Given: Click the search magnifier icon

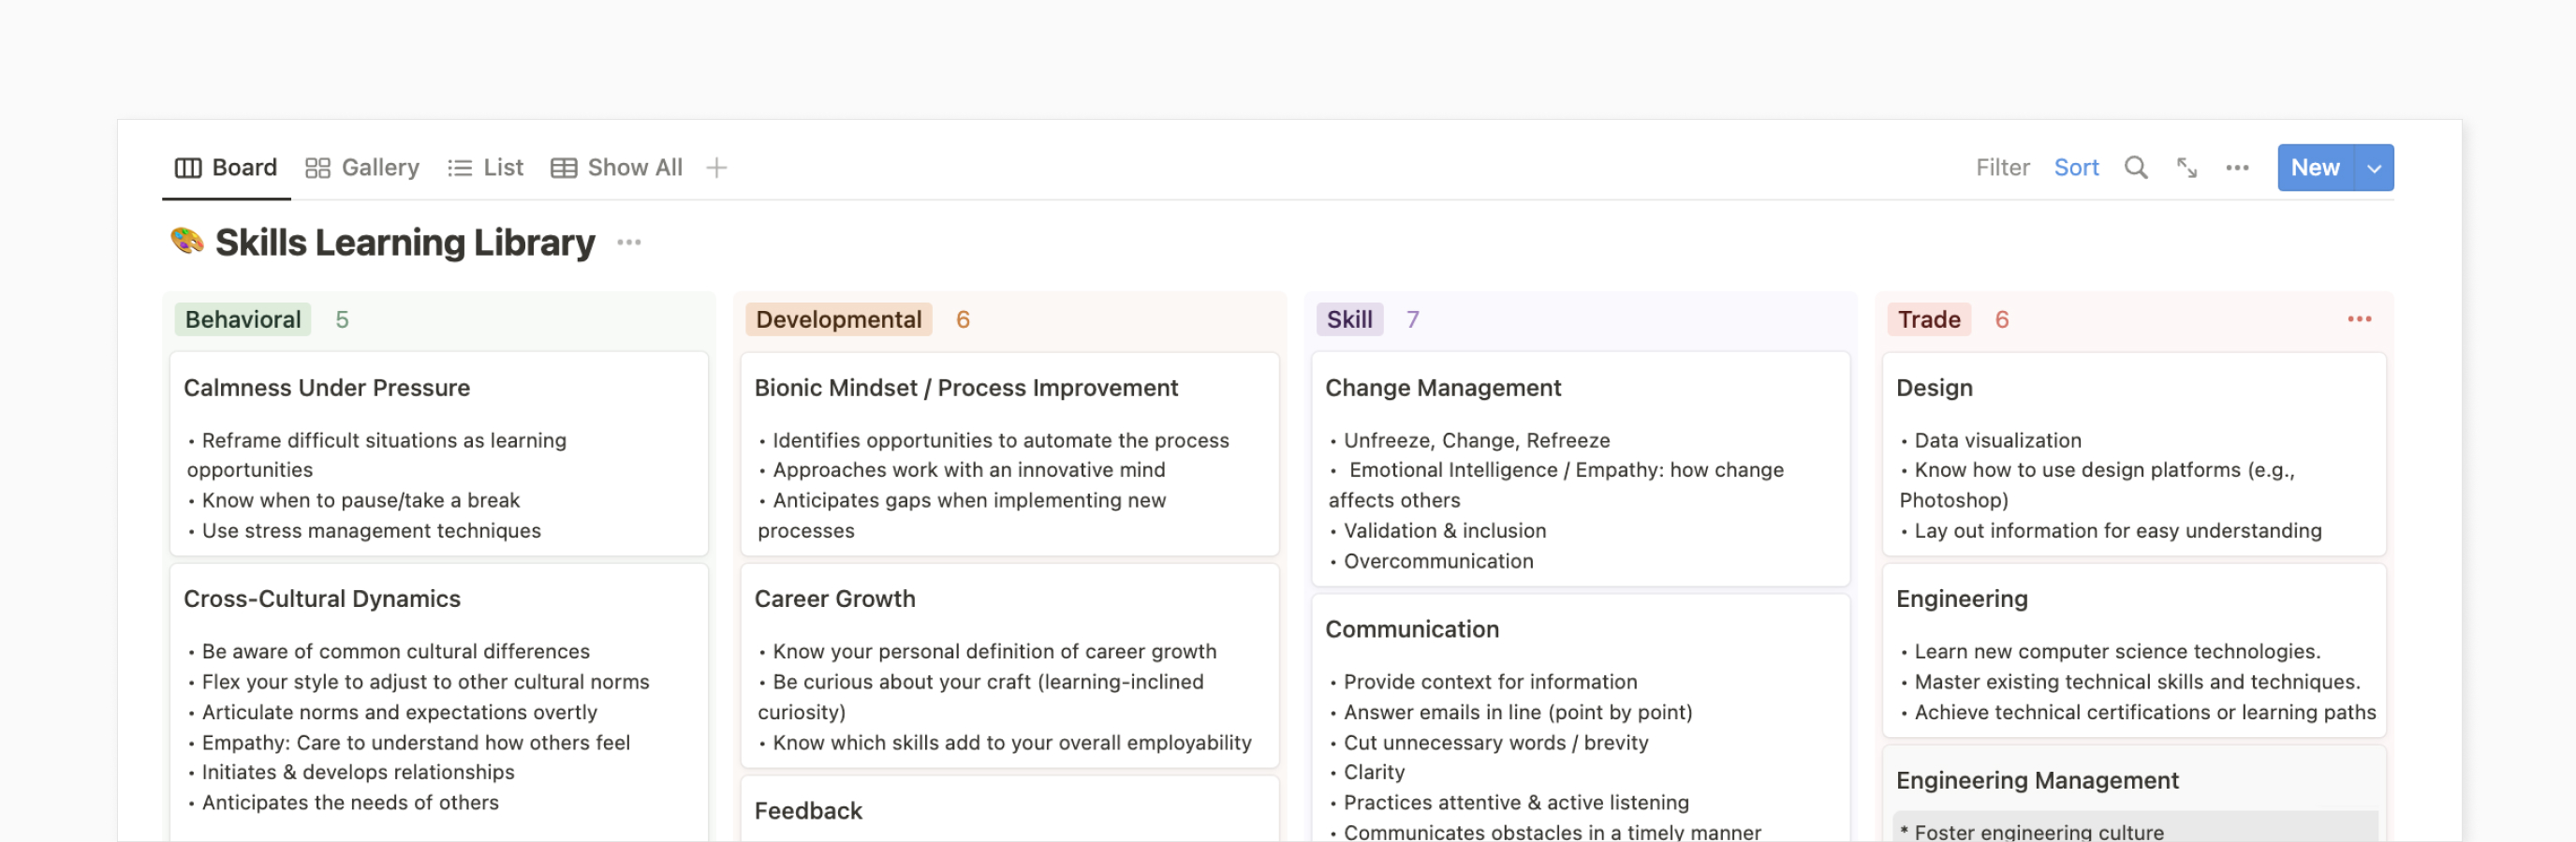Looking at the screenshot, I should (2135, 168).
